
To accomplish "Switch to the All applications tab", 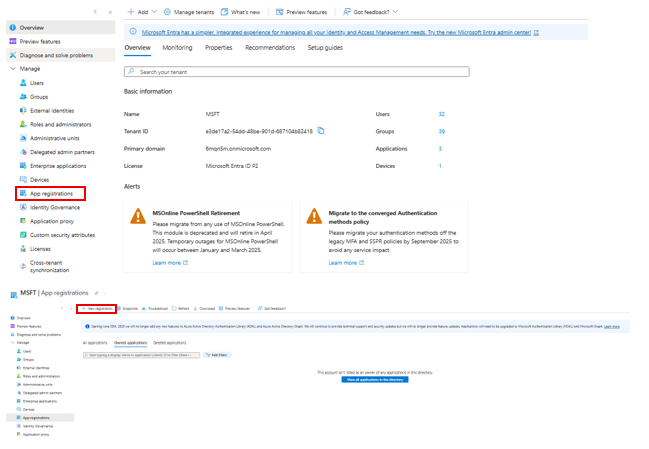I will (x=95, y=343).
